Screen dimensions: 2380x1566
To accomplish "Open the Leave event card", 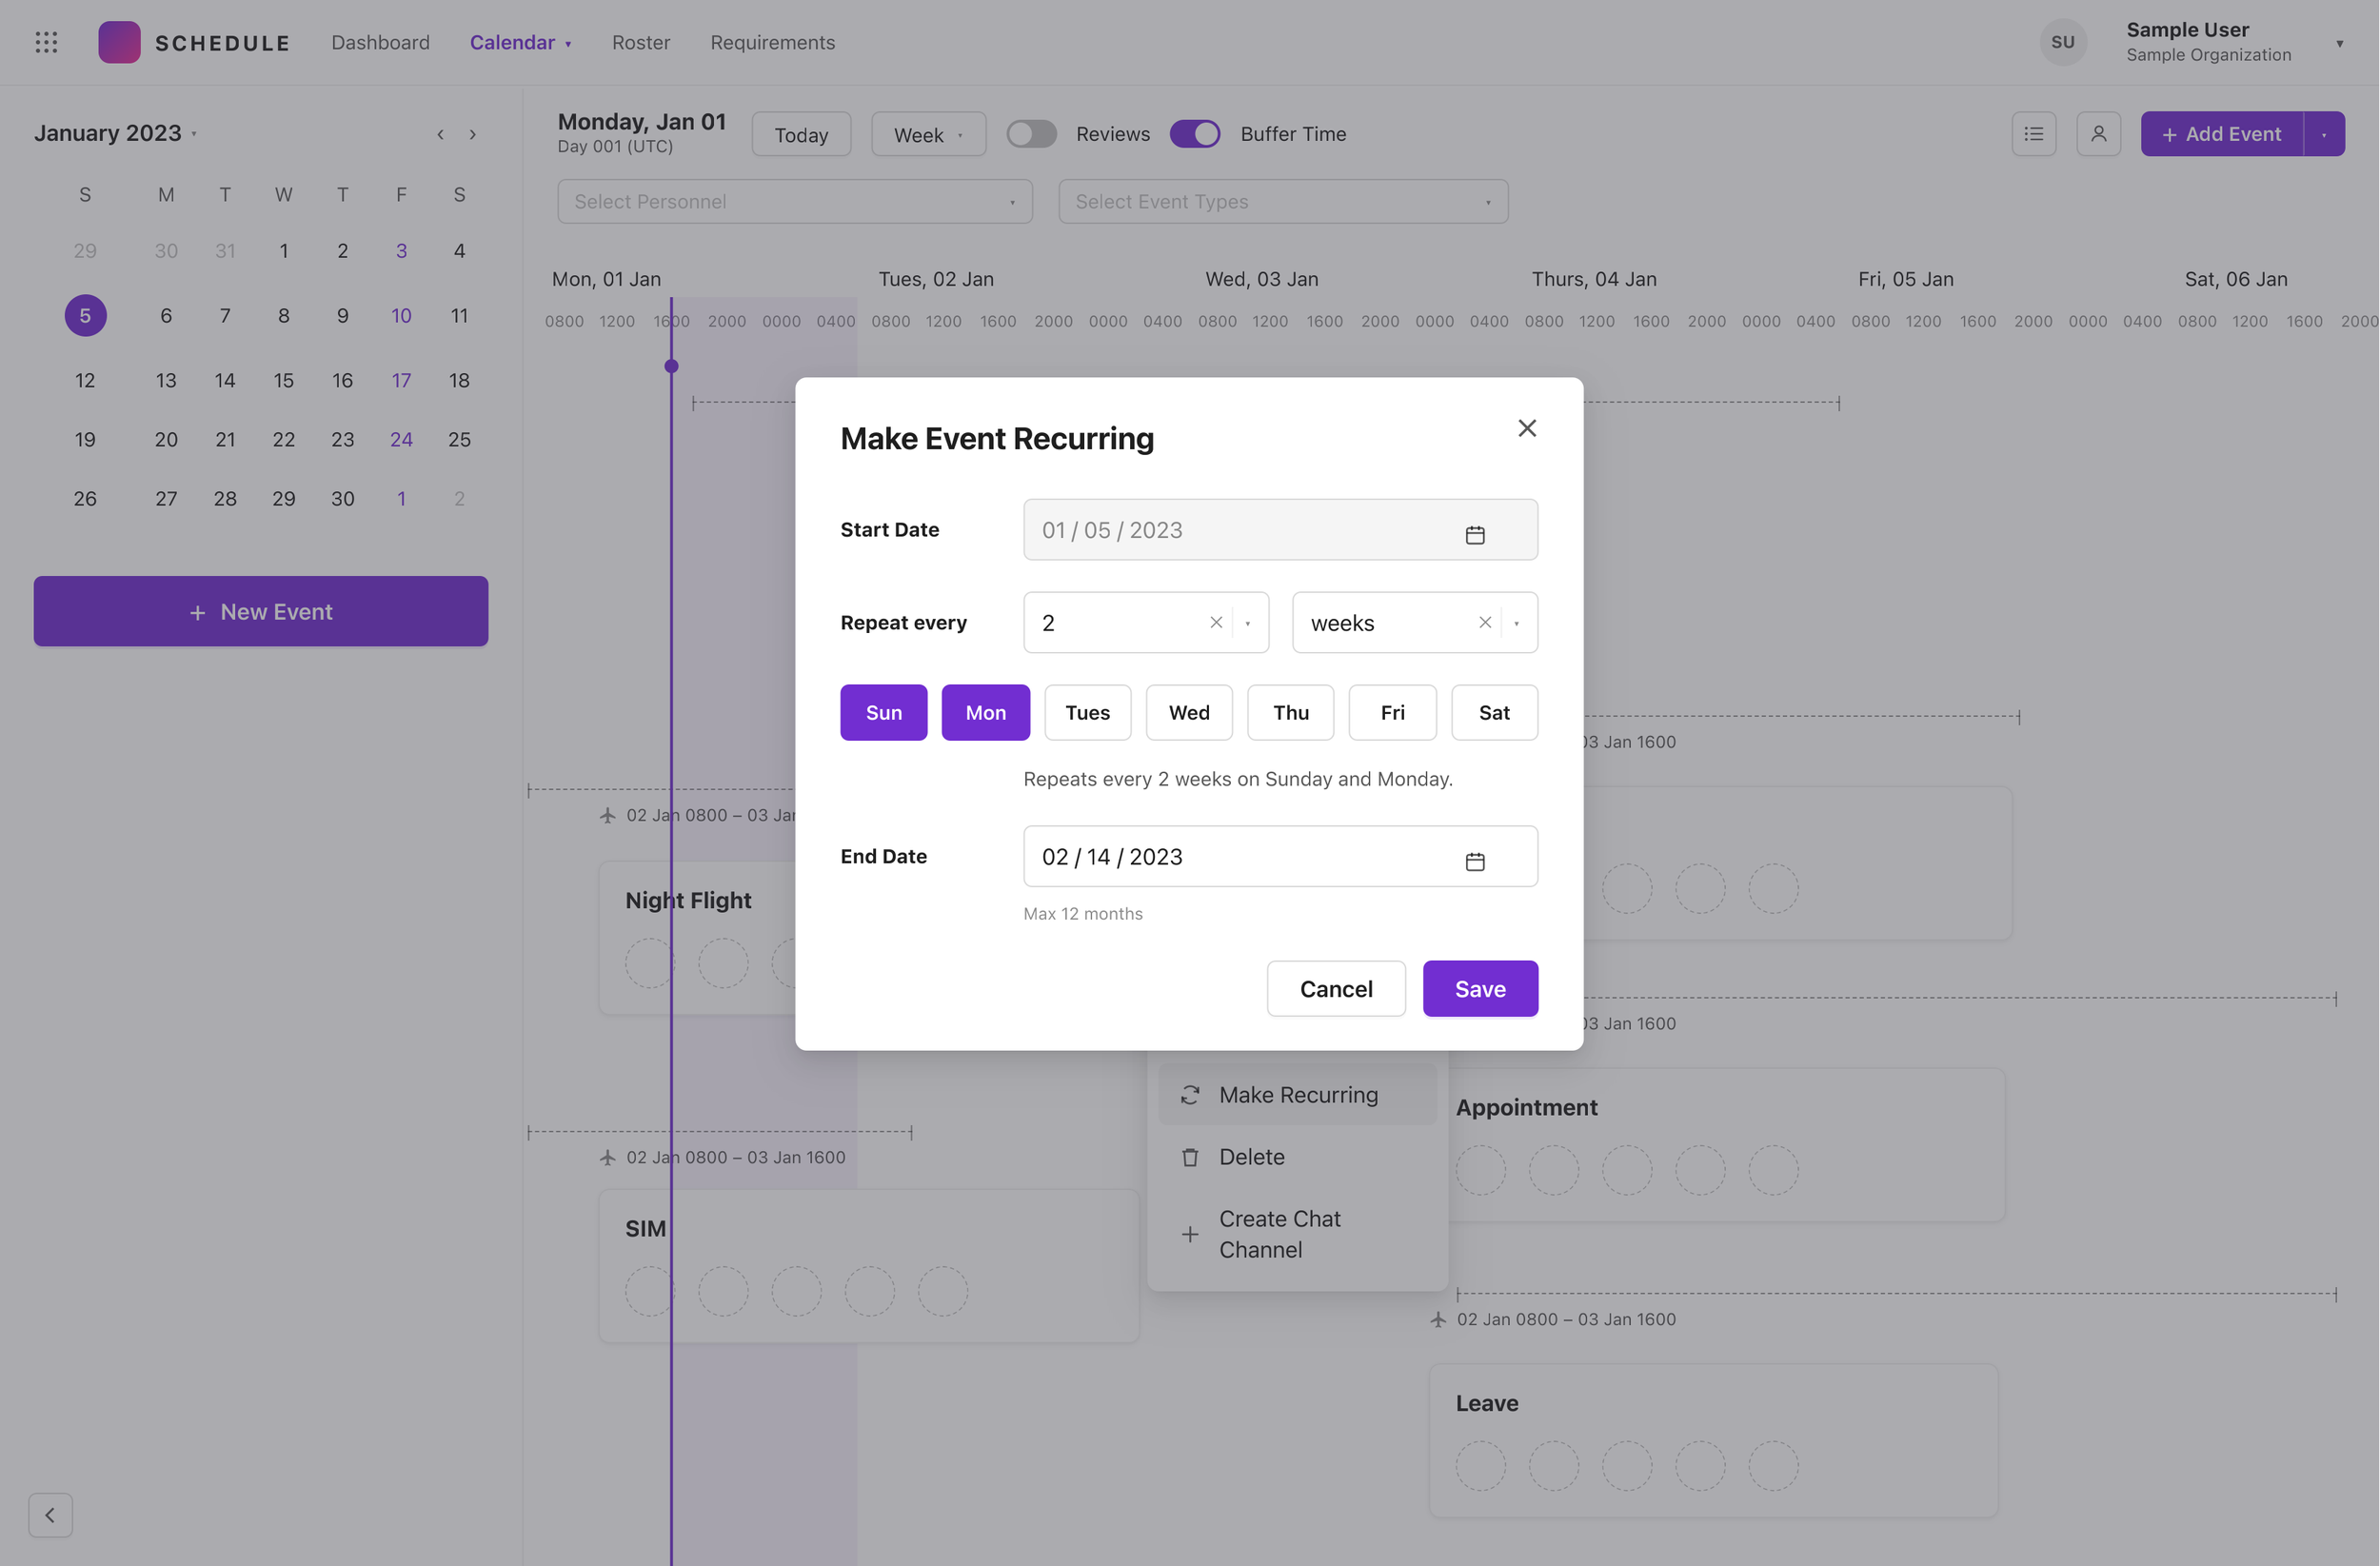I will click(1713, 1440).
